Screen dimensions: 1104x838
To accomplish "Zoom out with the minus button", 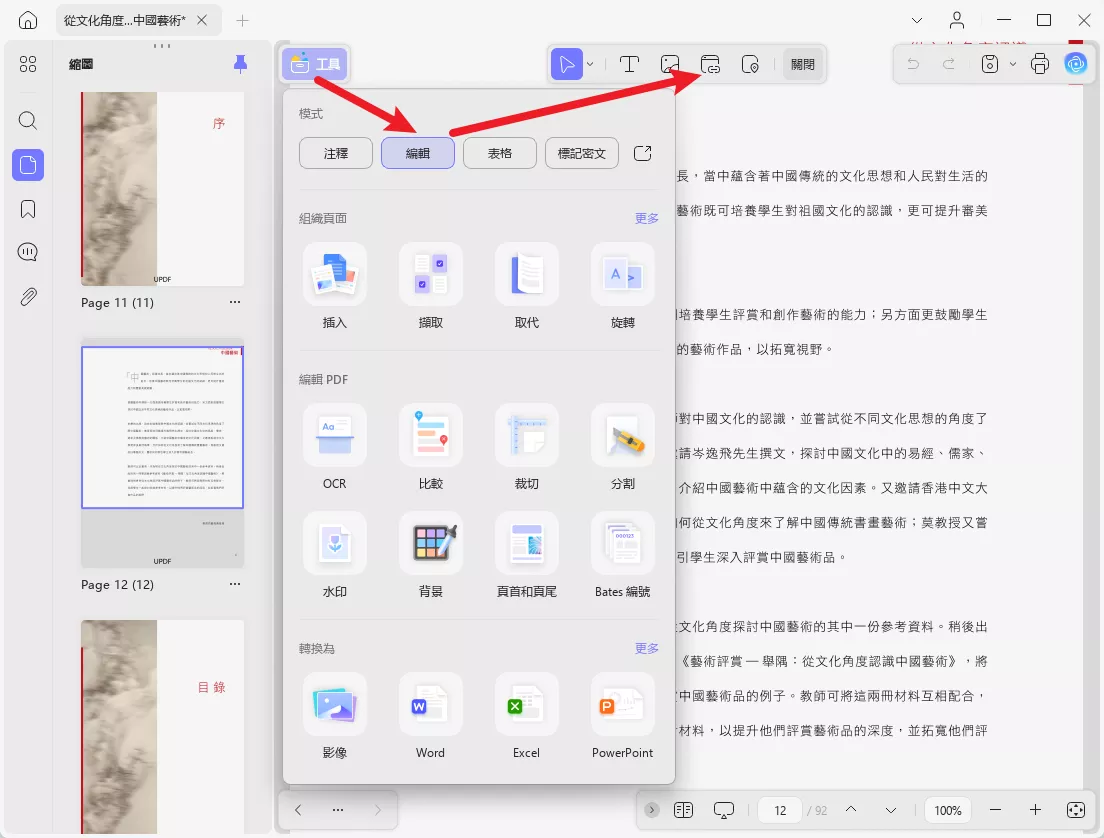I will coord(995,811).
